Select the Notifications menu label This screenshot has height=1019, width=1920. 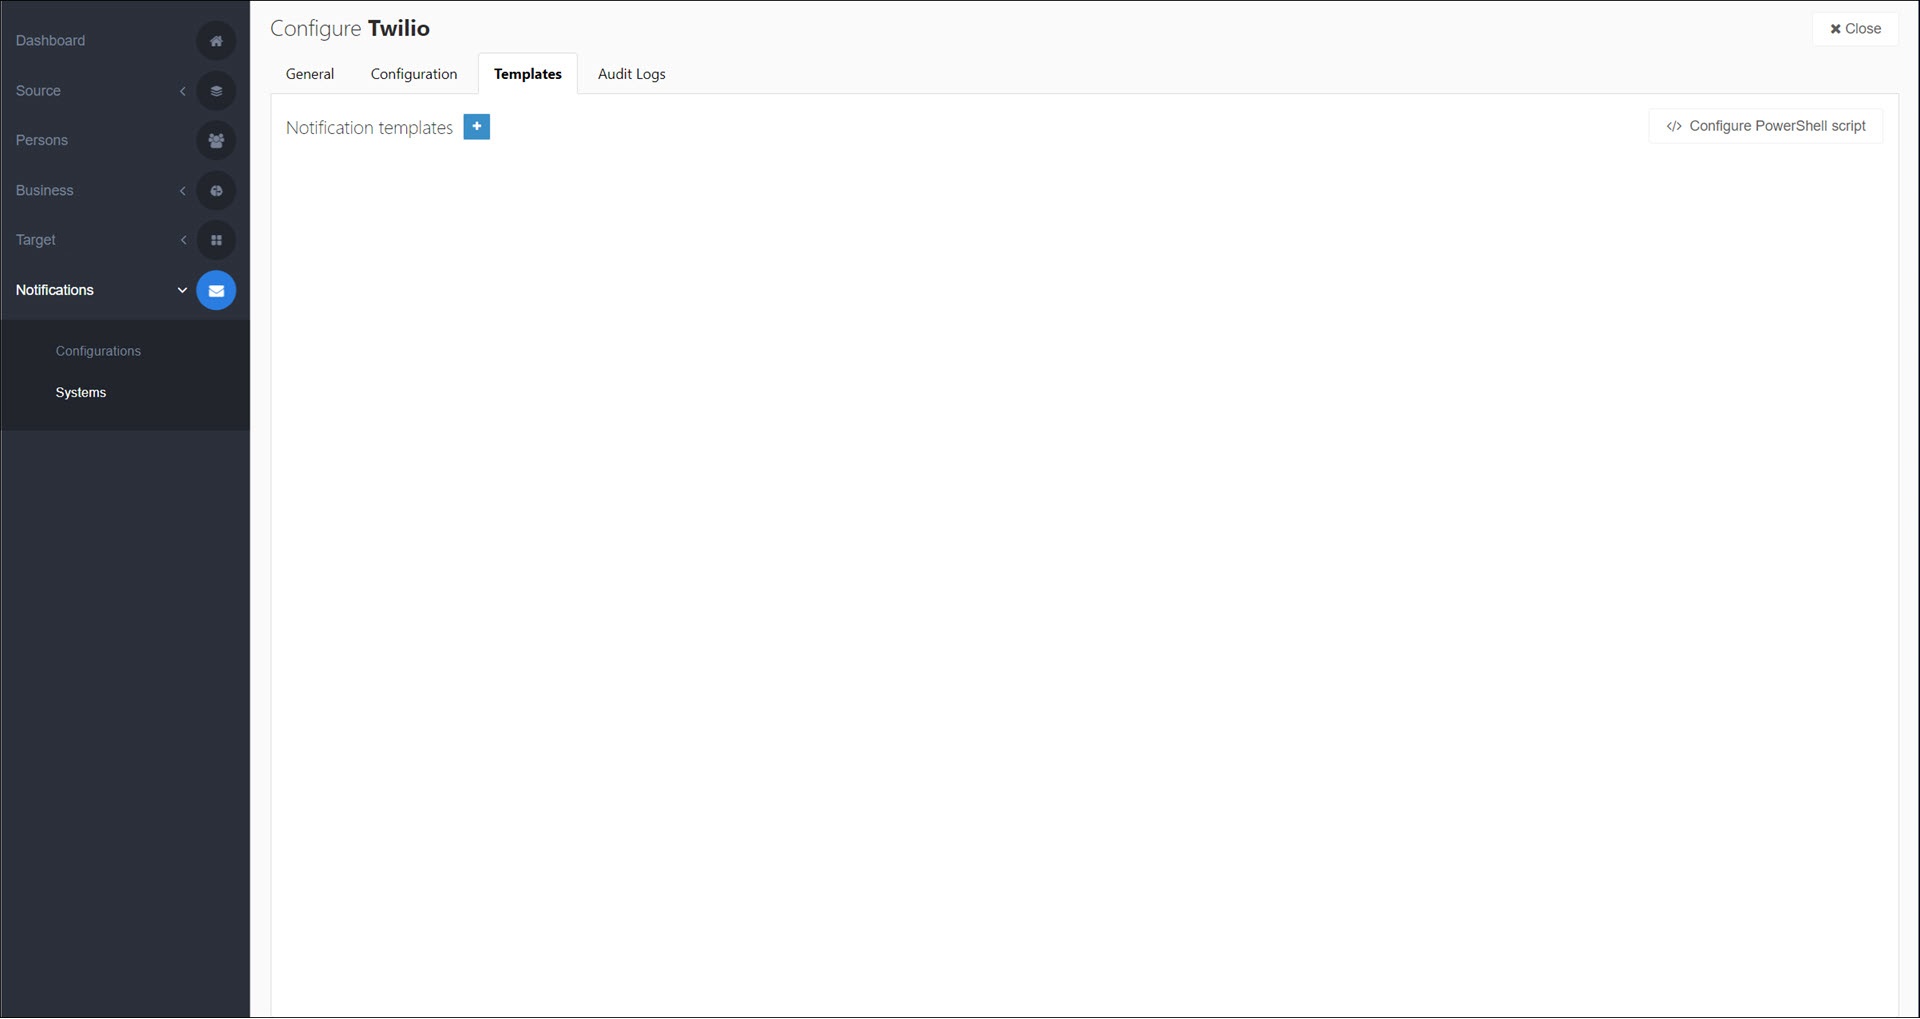pos(54,291)
